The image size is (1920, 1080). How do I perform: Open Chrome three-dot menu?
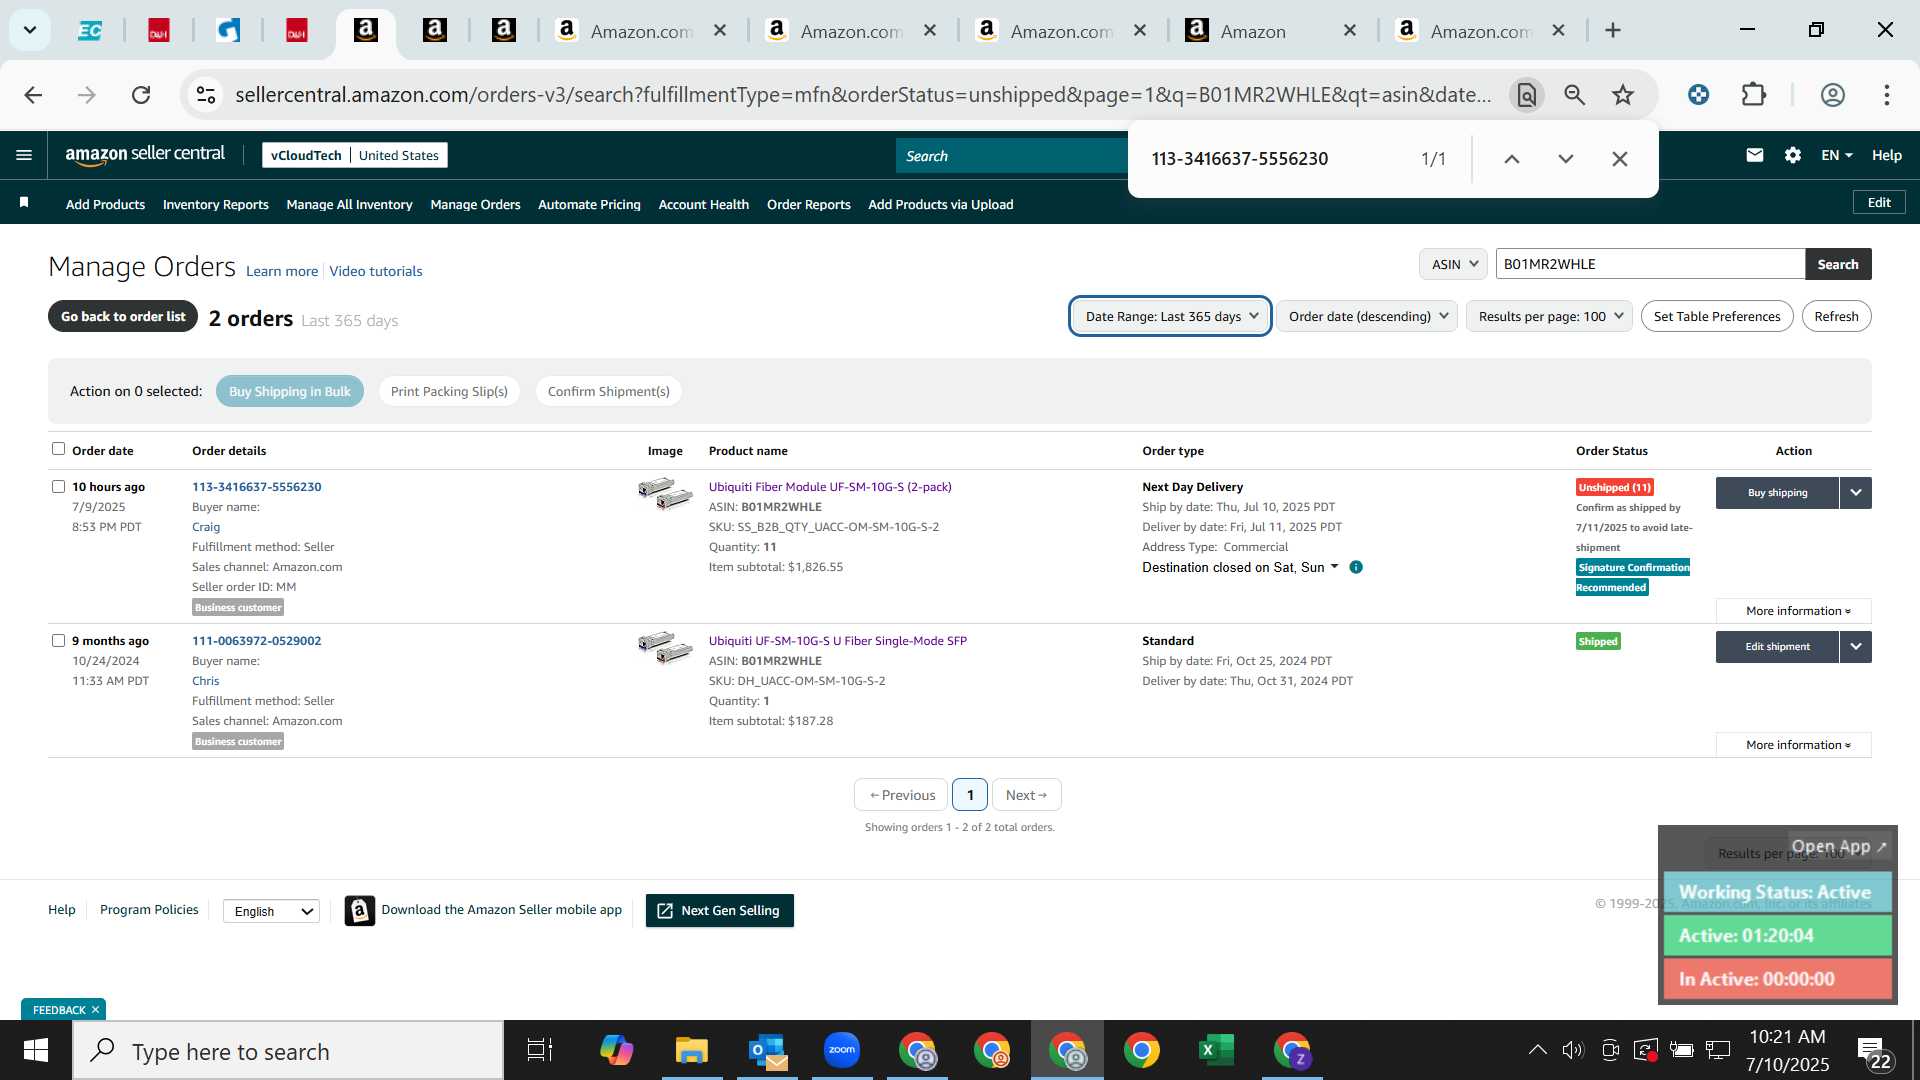tap(1887, 95)
